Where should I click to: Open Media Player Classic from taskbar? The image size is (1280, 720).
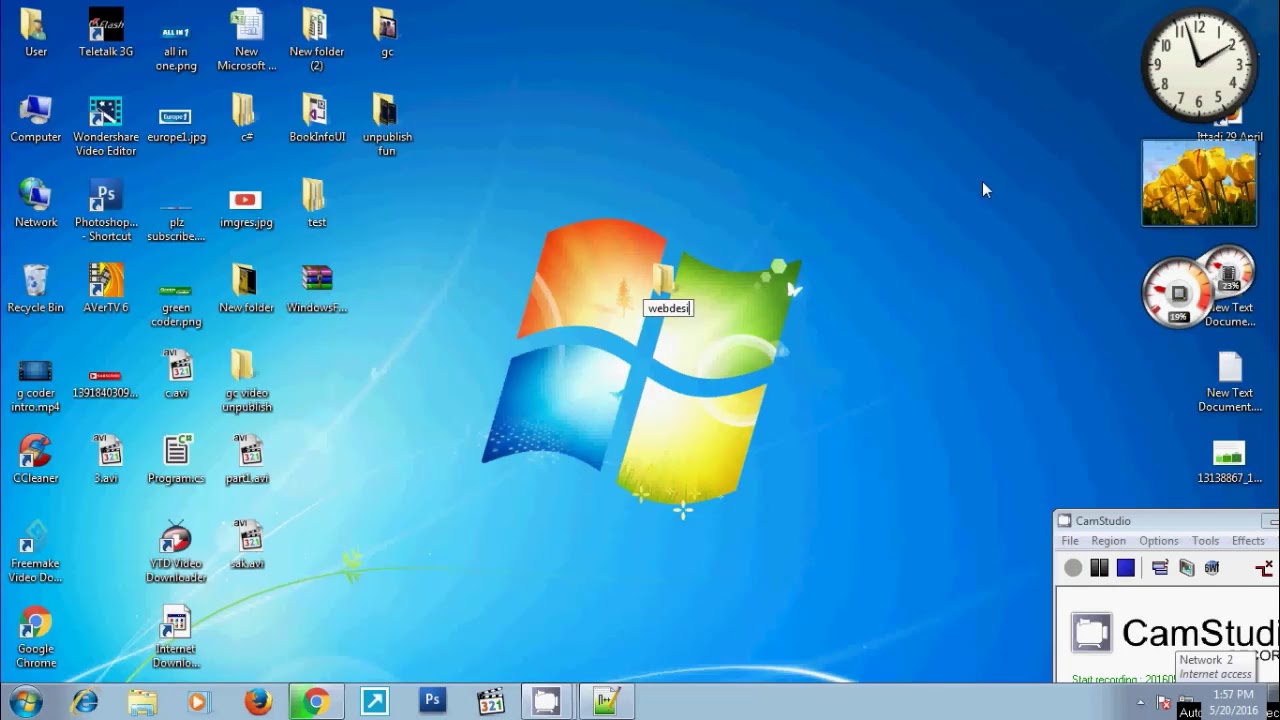[x=490, y=702]
